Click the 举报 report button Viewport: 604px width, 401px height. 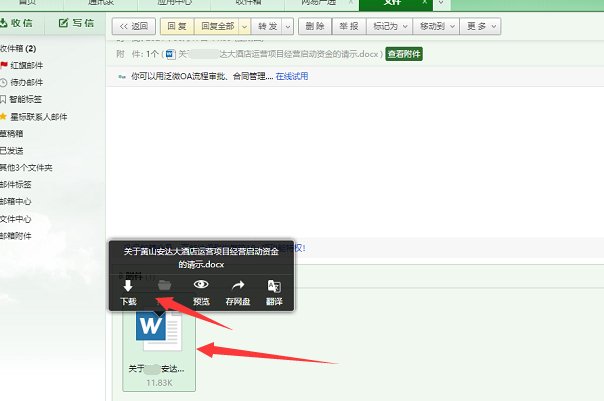(x=349, y=26)
